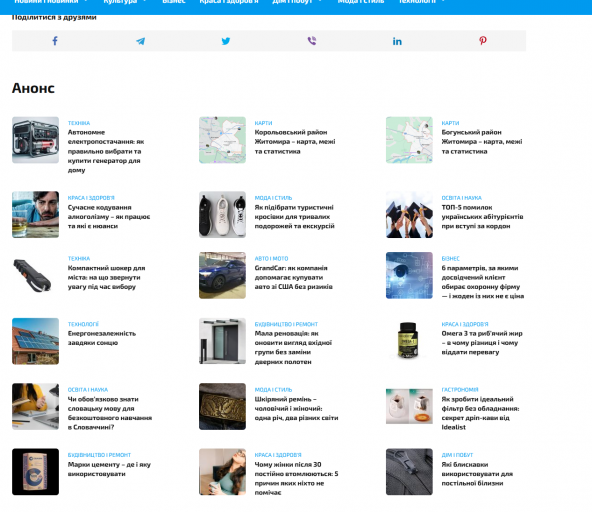This screenshot has height=512, width=592.
Task: Open 'Шкіряний ремінь' article headline
Action: click(296, 408)
